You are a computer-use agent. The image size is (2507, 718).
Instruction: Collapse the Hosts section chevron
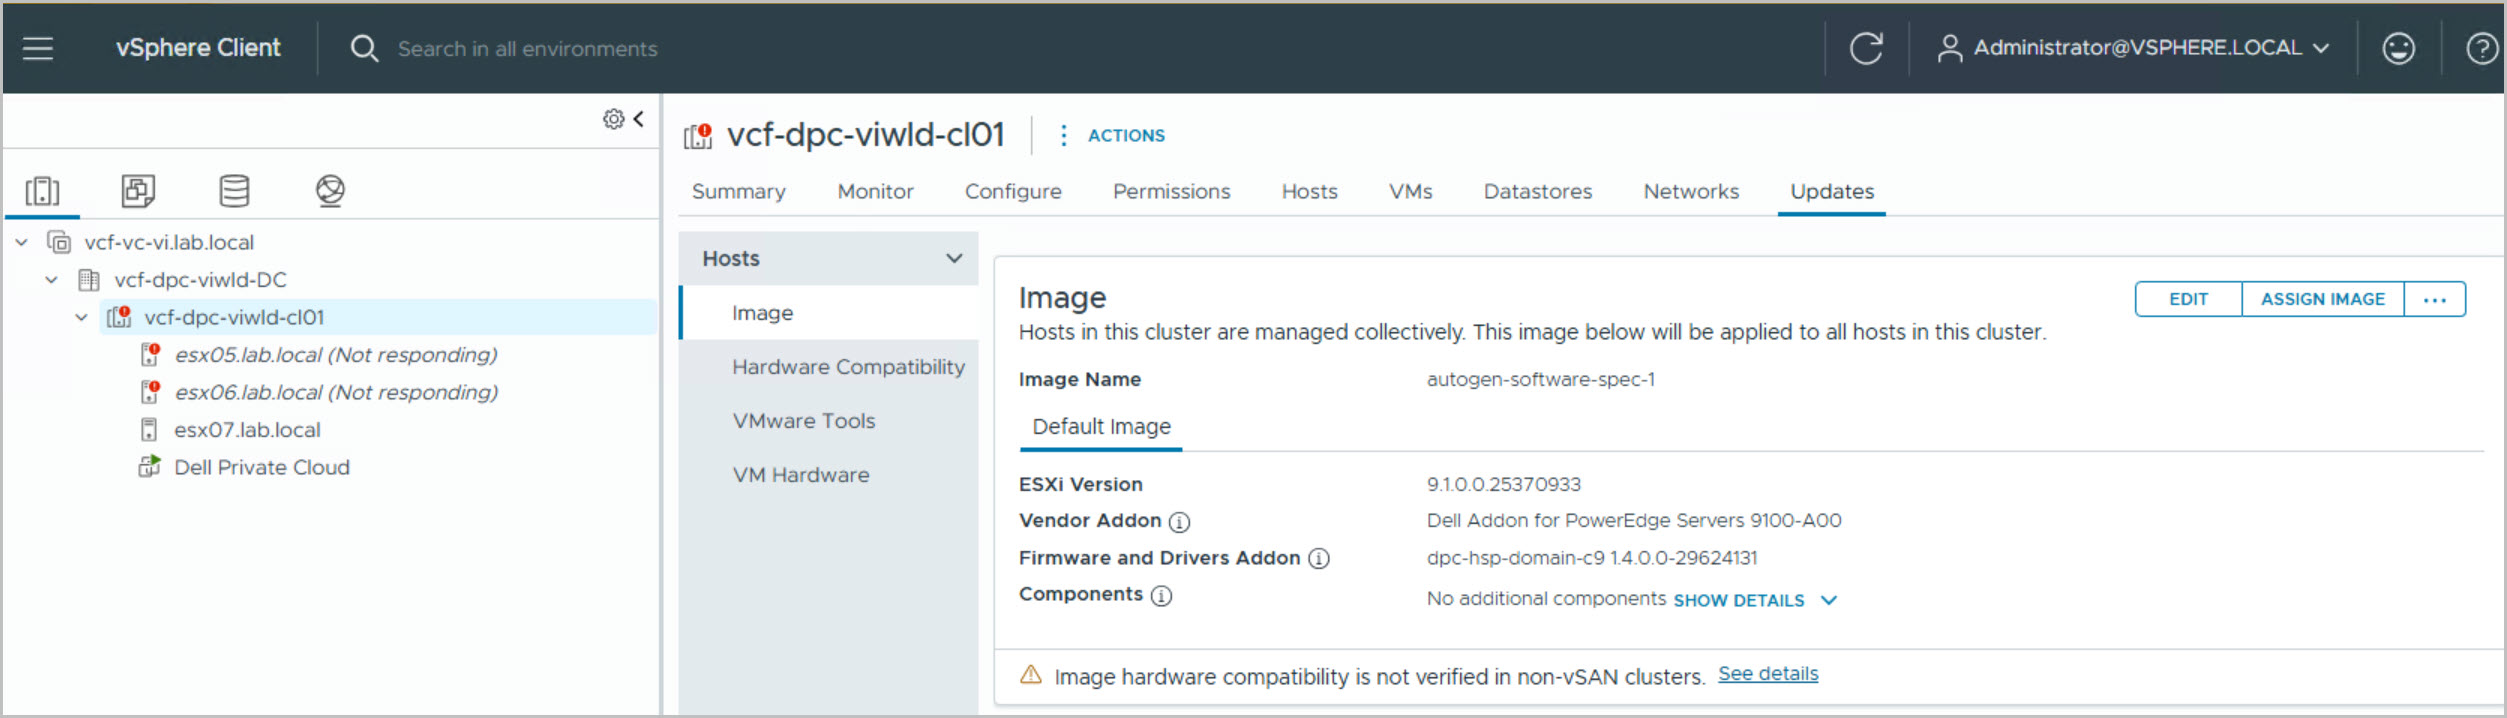[x=954, y=258]
